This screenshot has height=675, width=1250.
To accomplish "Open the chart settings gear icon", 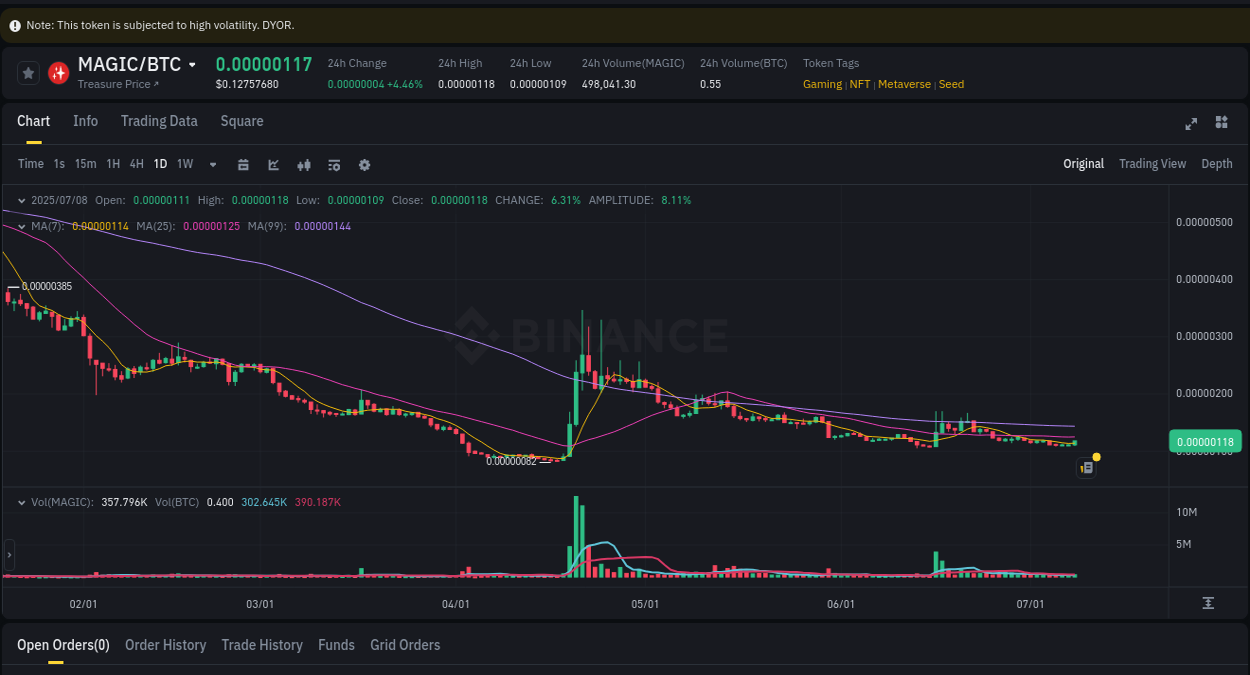I will click(x=364, y=164).
